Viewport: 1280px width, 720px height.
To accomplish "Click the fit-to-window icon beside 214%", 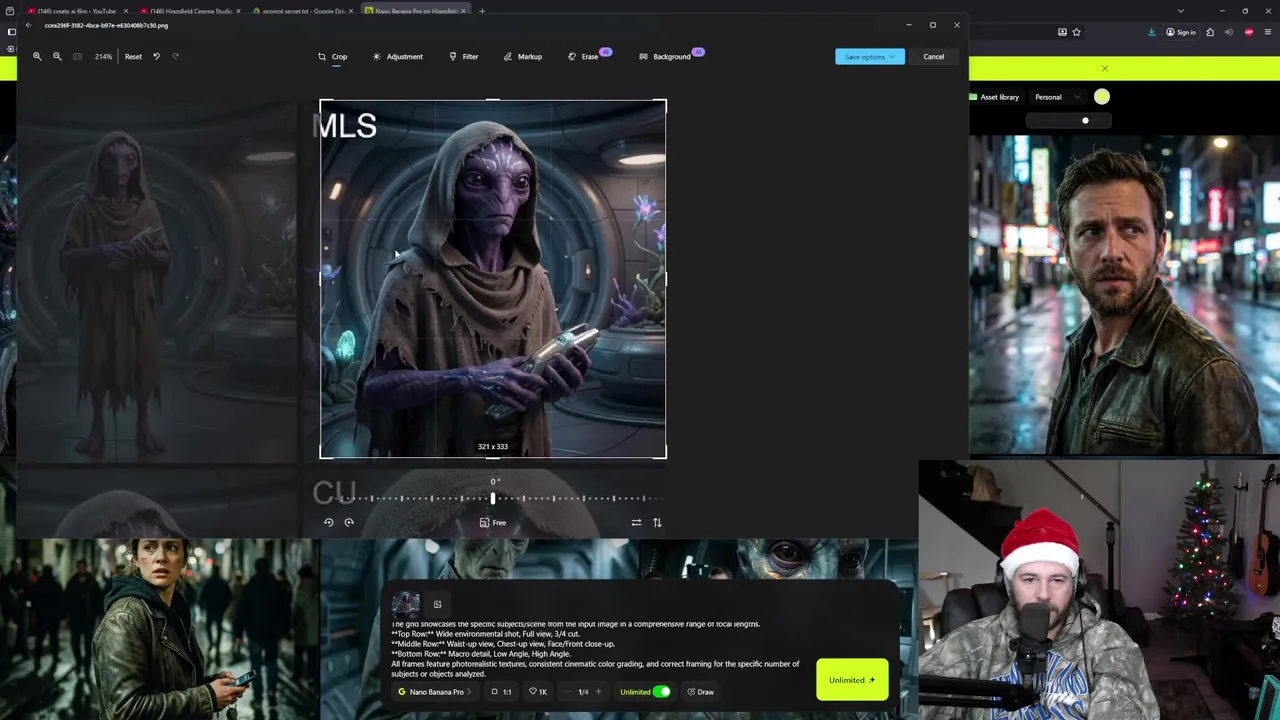I will 77,56.
